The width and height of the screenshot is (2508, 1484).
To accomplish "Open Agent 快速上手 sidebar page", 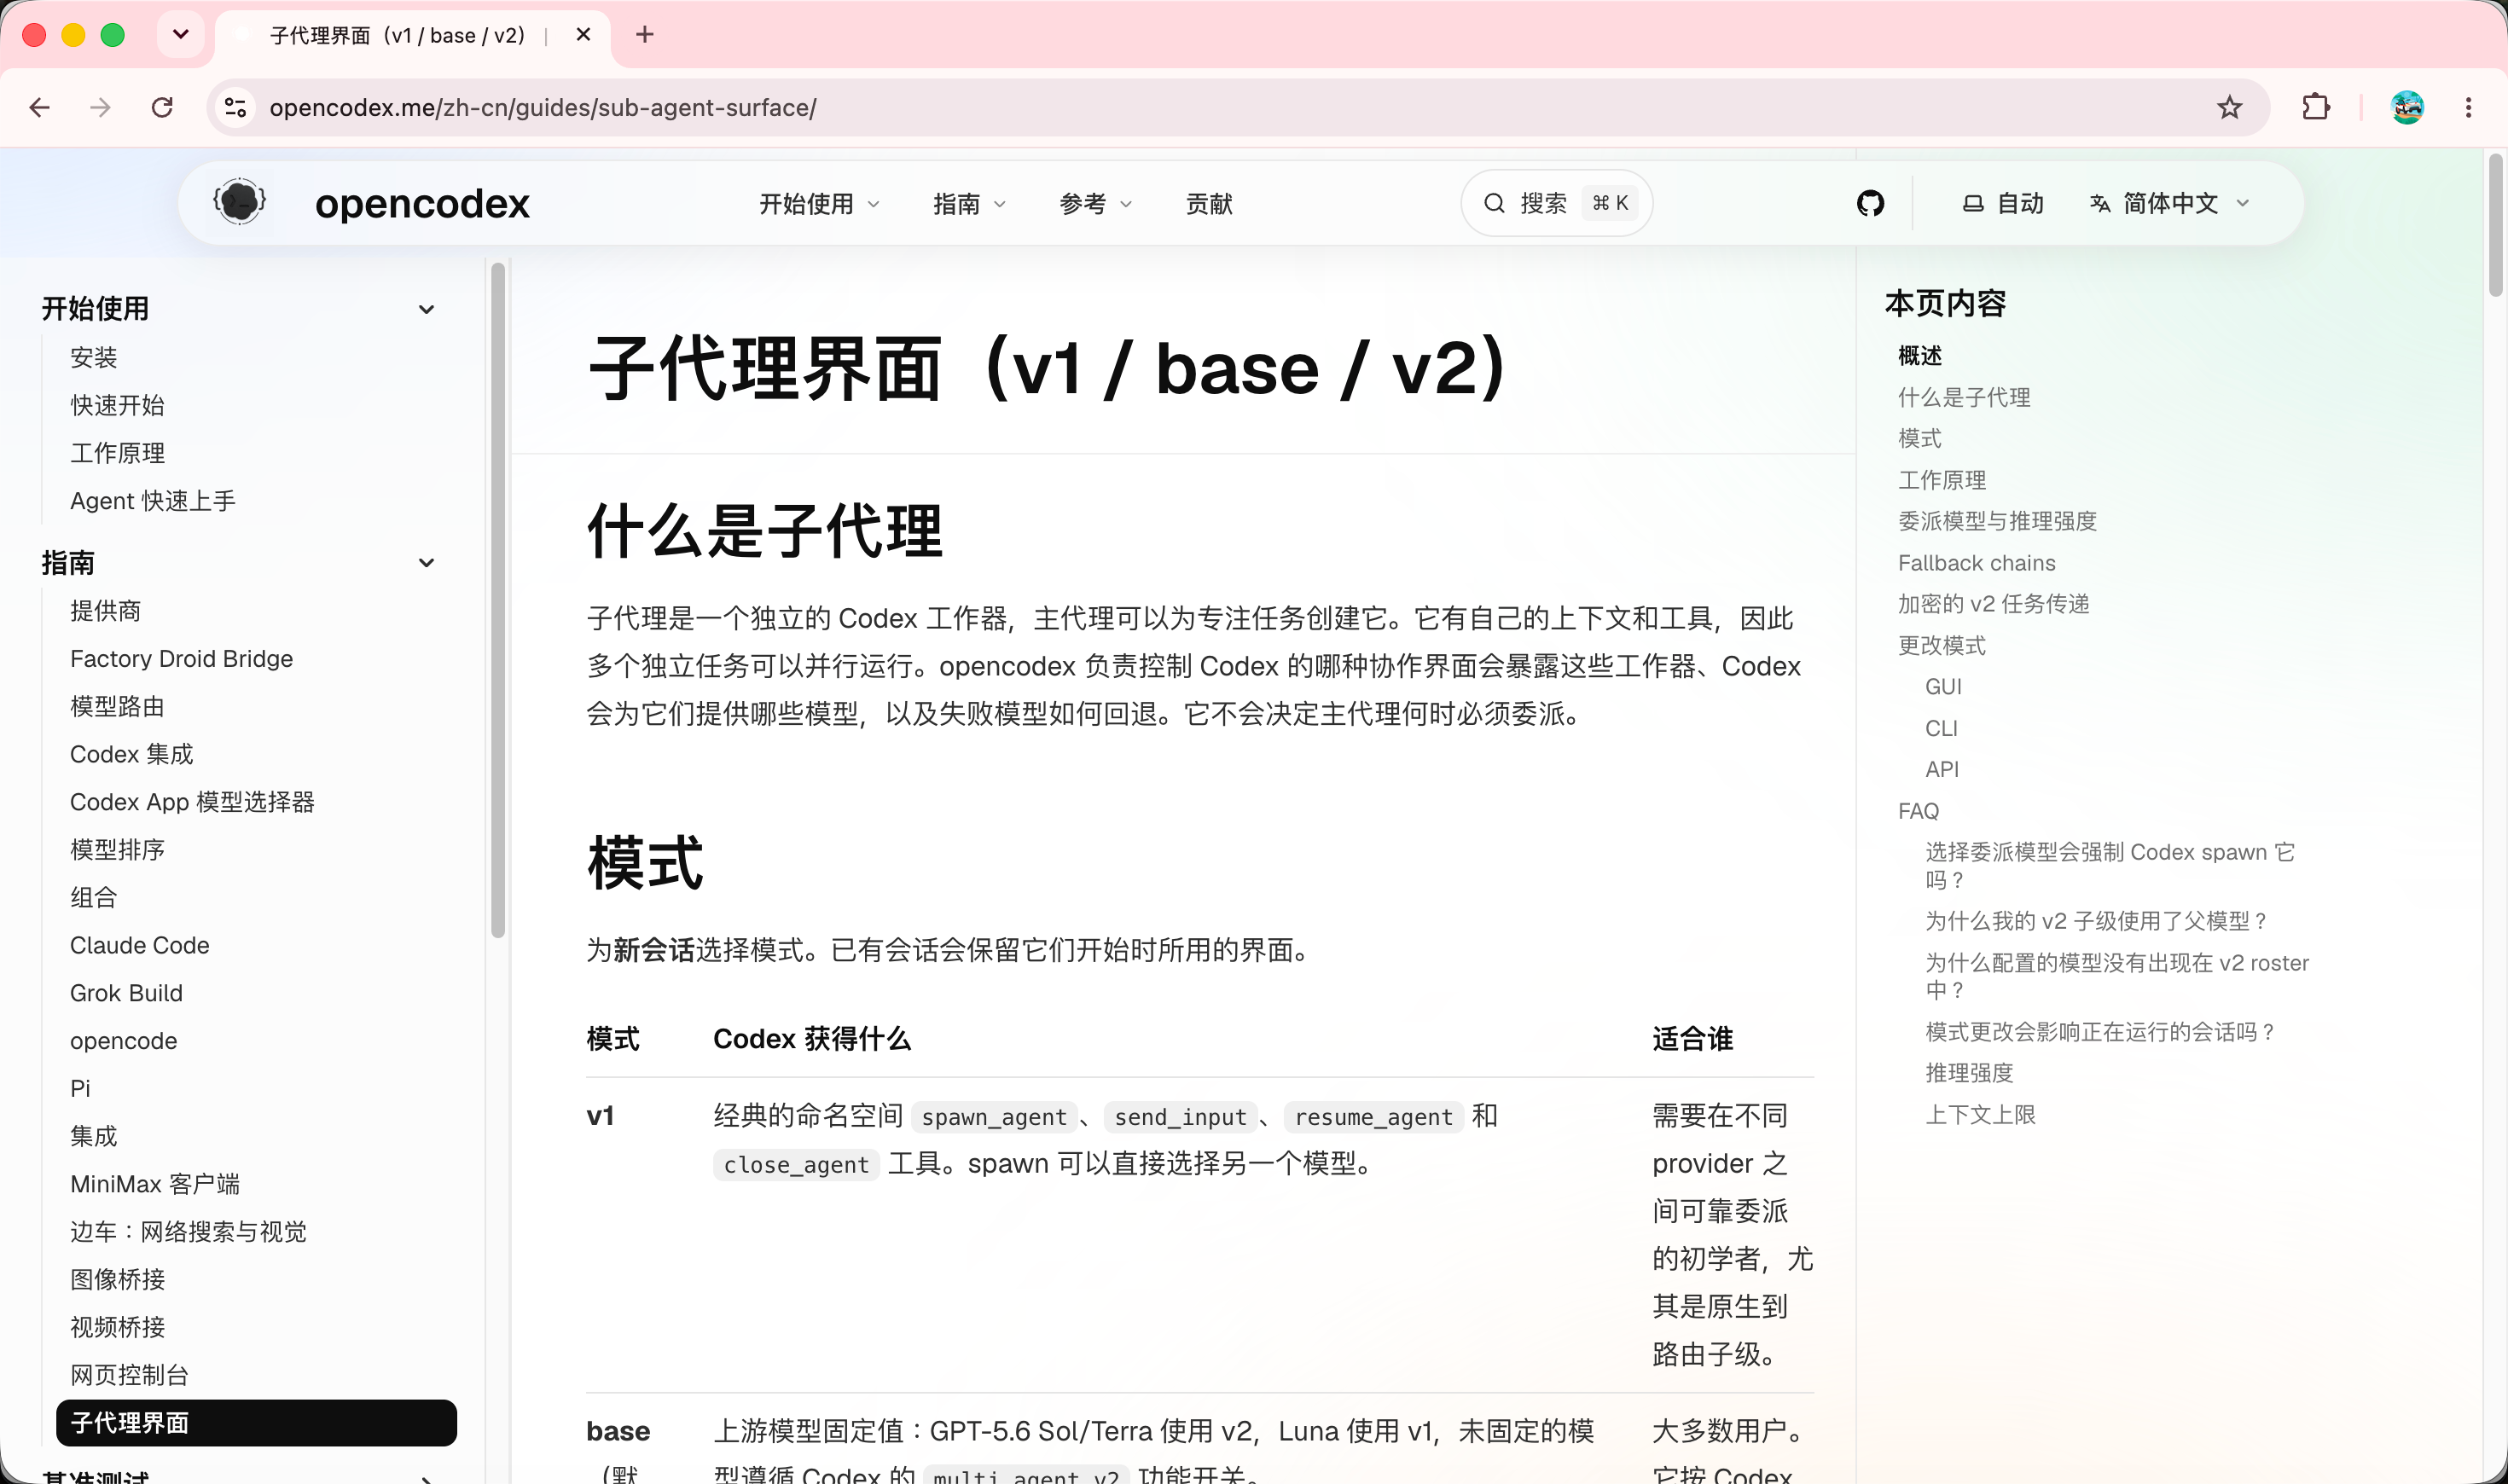I will pos(153,501).
